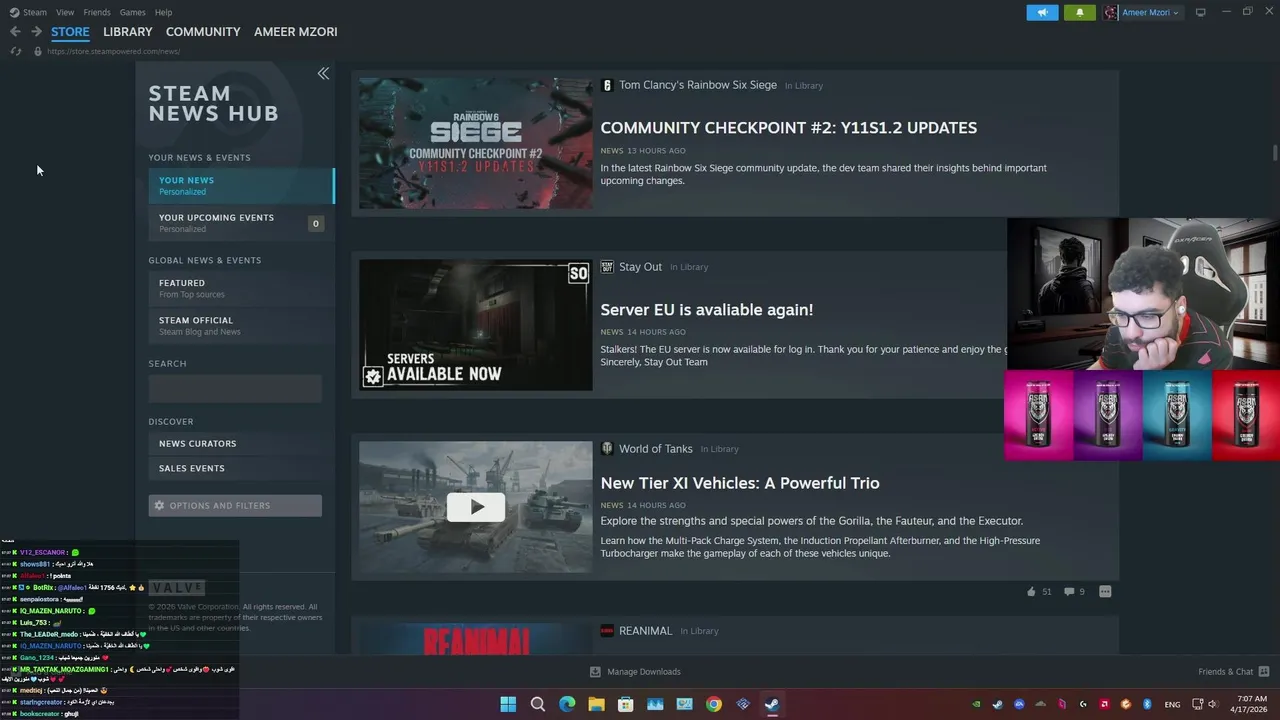
Task: Open the Windows Start menu
Action: click(508, 704)
